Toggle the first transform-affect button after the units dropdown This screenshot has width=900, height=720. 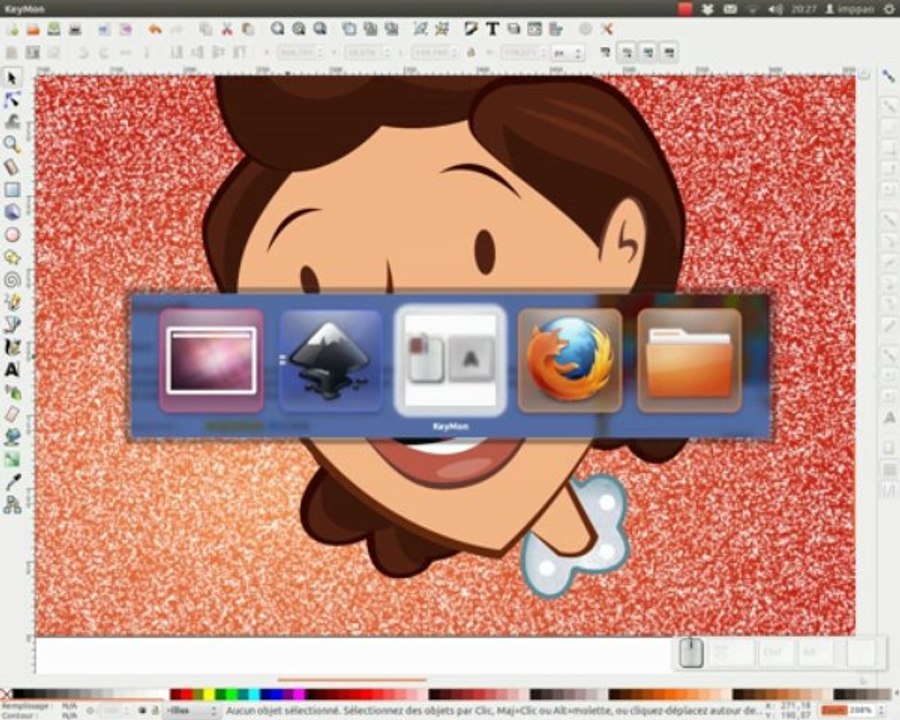coord(606,53)
